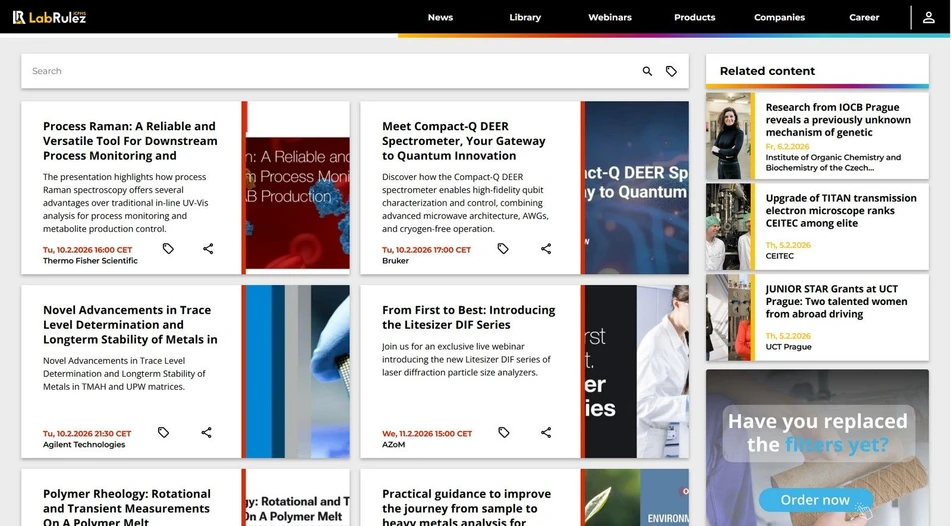Click the date Tu, 10.2.2026 16:00 CET
This screenshot has height=526, width=951.
point(87,249)
